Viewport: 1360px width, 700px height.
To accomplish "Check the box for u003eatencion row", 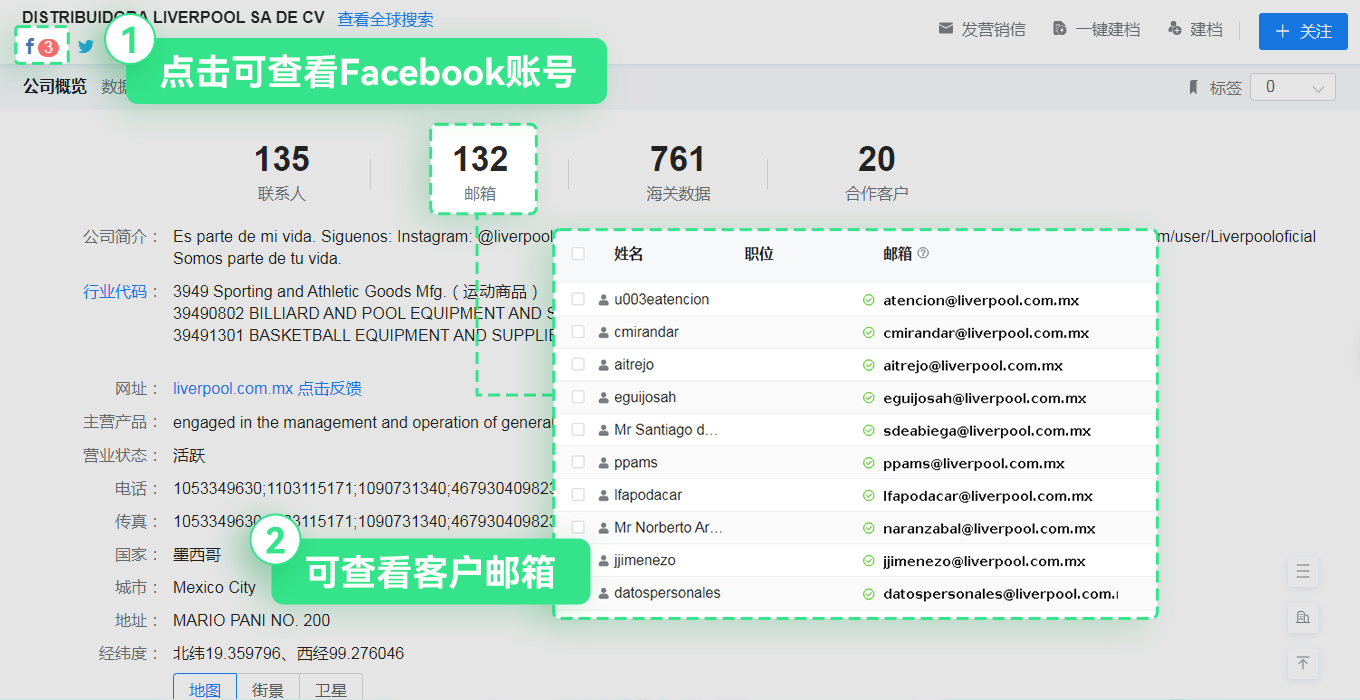I will coord(578,299).
